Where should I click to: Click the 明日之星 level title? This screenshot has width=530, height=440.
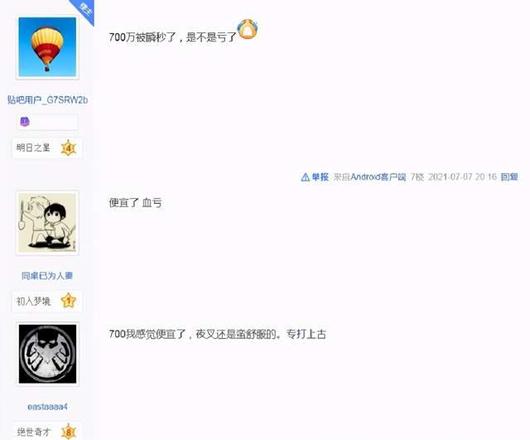point(33,148)
